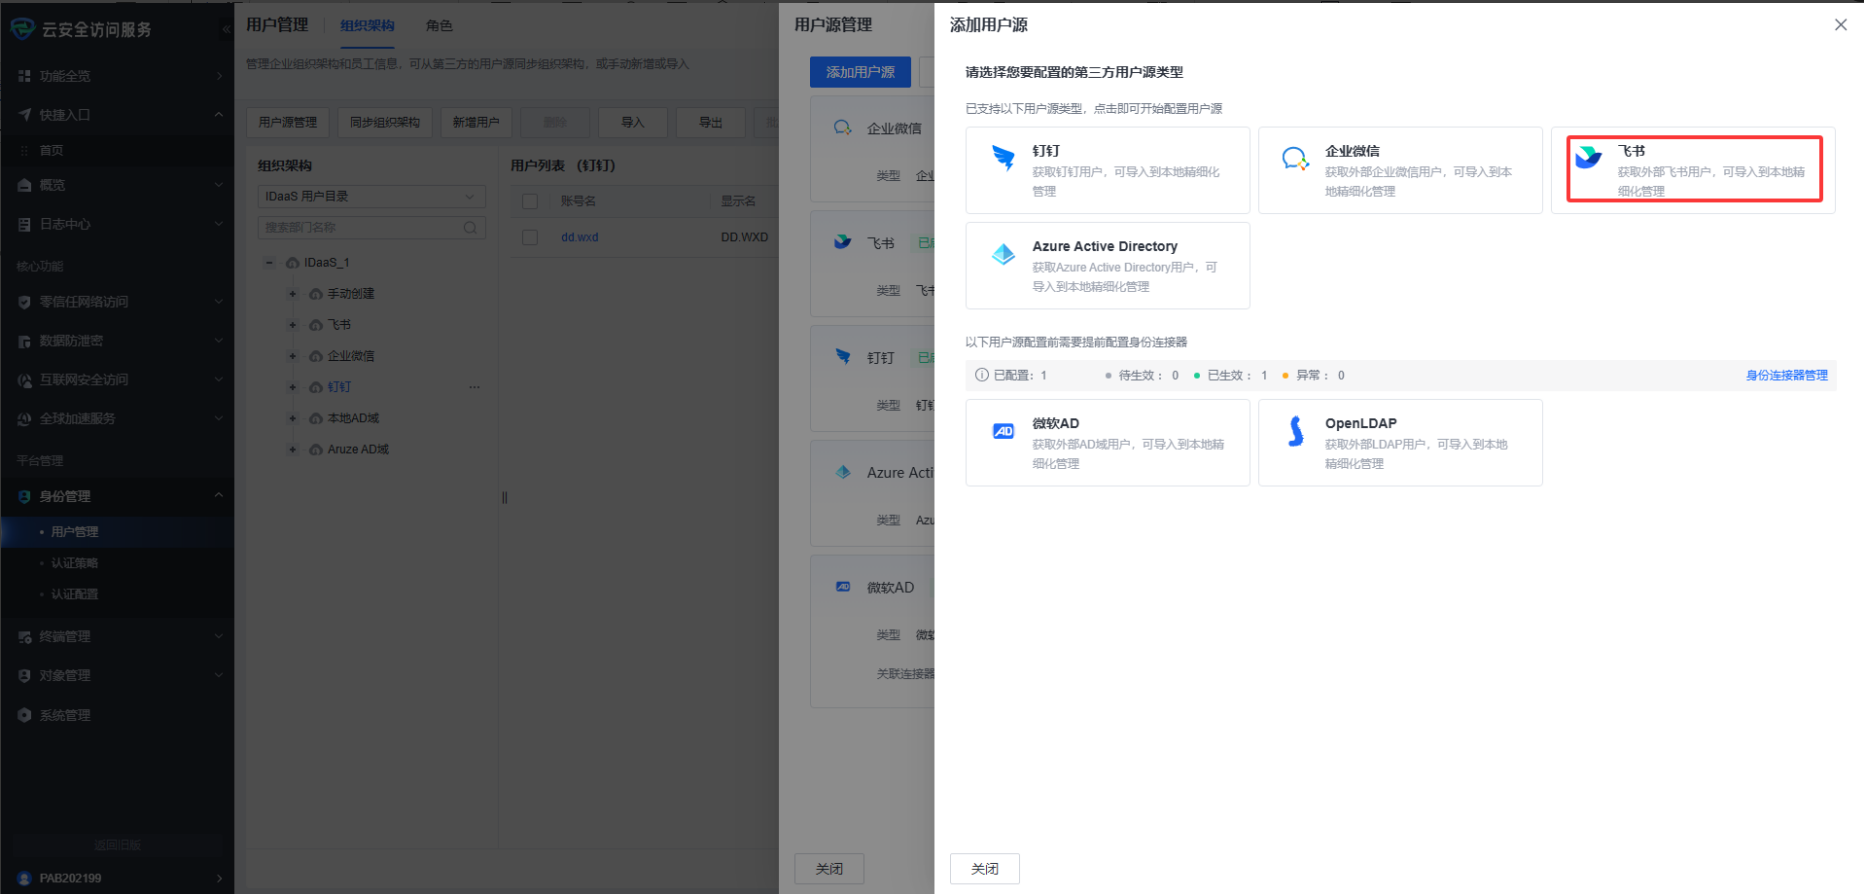Click 关闭 button of 用户源管理 panel
The image size is (1864, 894).
829,869
